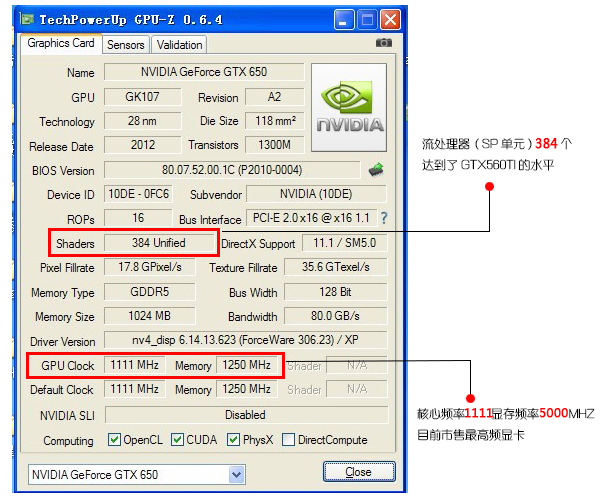Toggle the PhysX checkbox
Viewport: 600px width, 500px height.
pos(233,440)
